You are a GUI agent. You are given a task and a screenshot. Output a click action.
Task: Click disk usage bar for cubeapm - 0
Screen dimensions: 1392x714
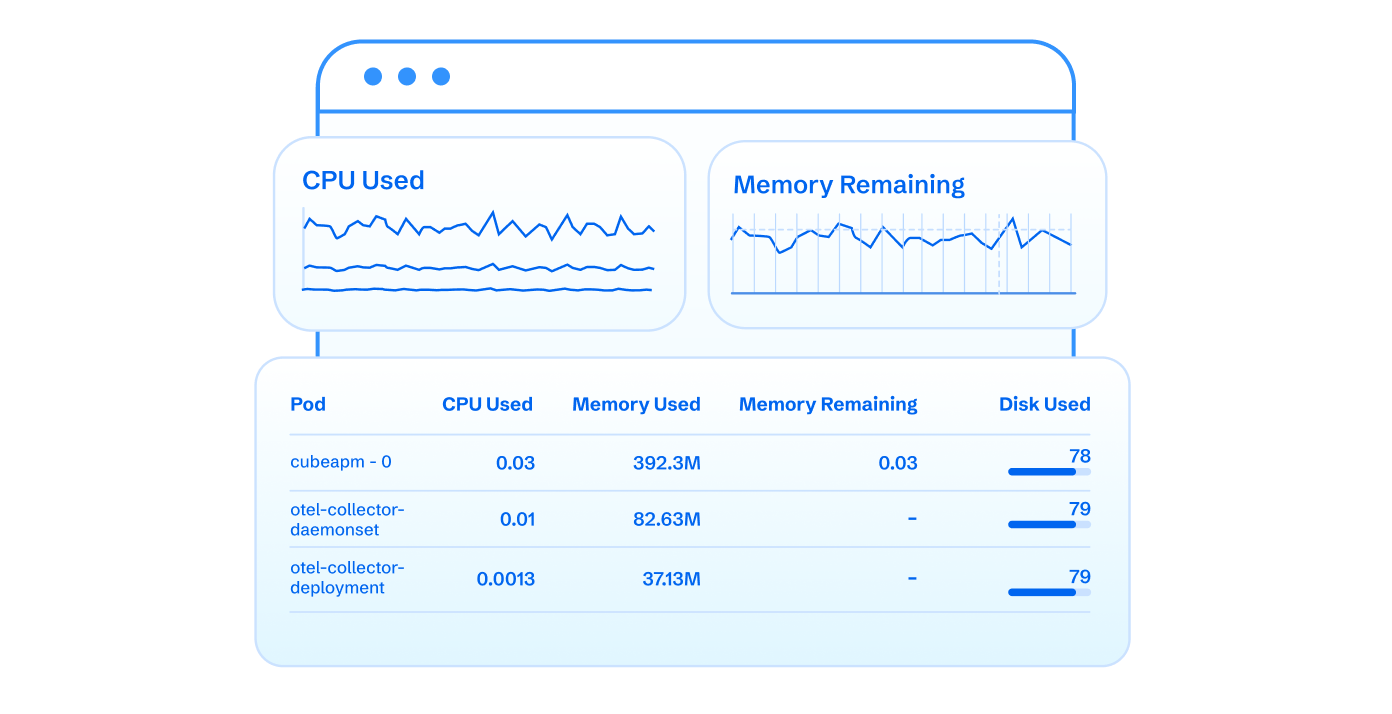(1048, 472)
